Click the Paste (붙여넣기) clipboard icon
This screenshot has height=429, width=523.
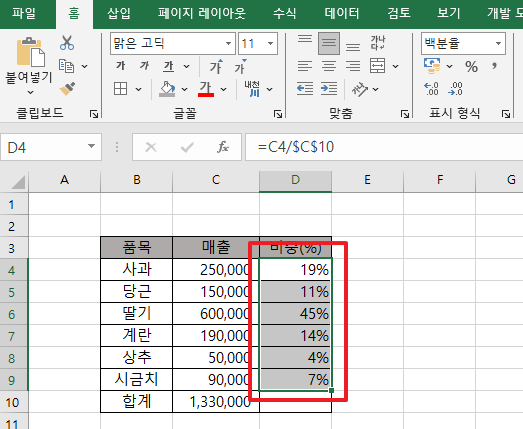[30, 52]
